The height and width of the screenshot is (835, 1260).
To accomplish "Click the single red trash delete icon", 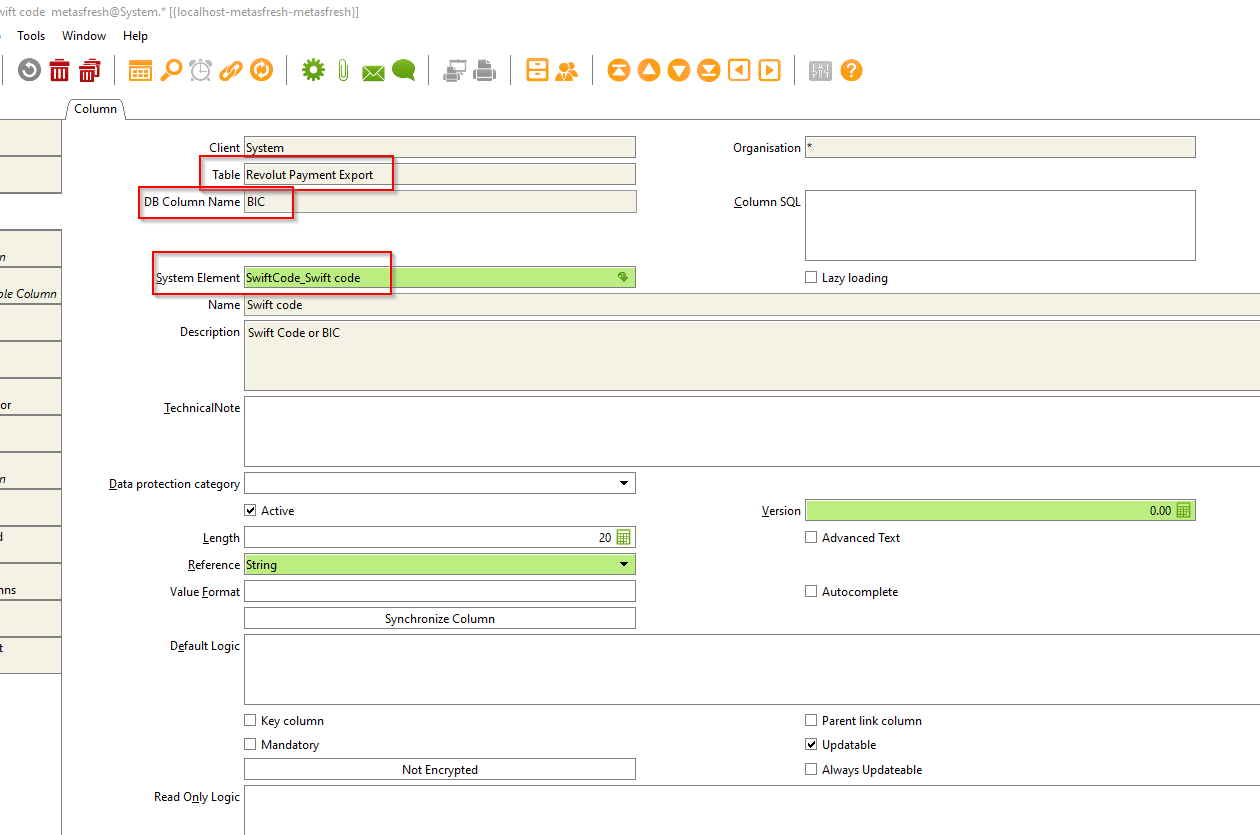I will click(60, 70).
